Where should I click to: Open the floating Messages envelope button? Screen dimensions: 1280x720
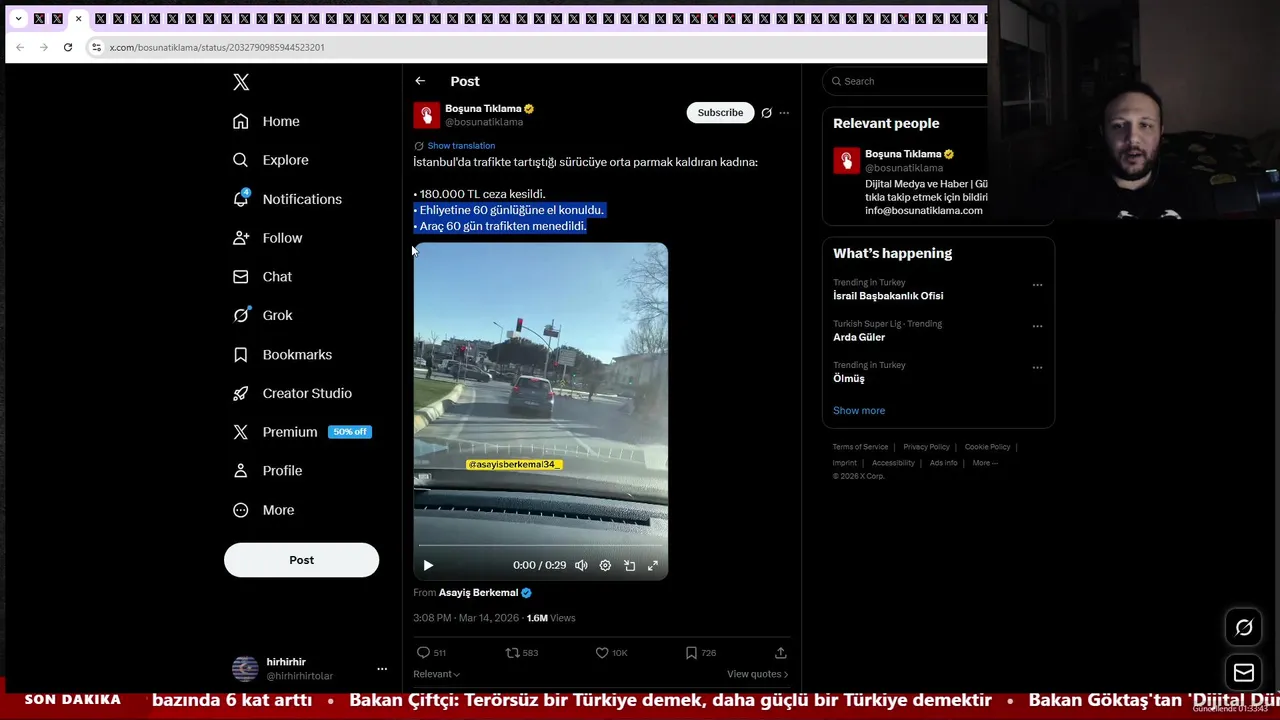(1244, 673)
